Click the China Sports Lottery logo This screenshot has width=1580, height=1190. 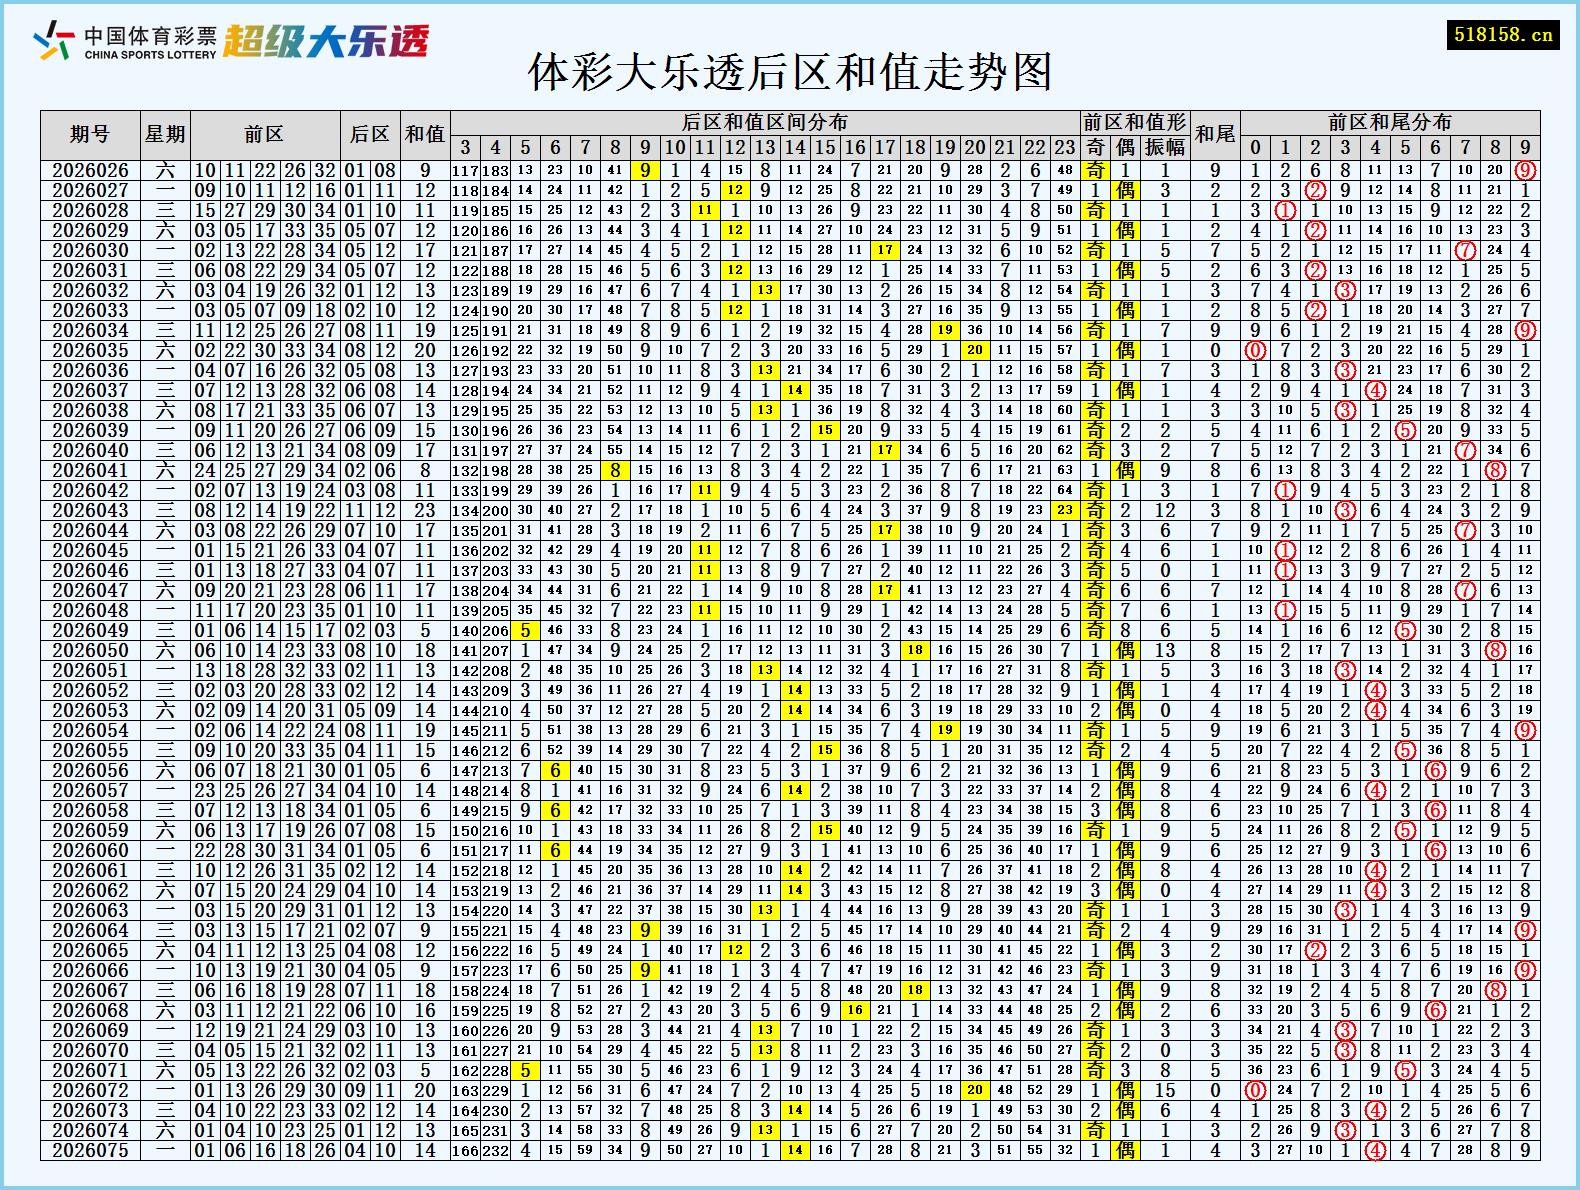[125, 41]
